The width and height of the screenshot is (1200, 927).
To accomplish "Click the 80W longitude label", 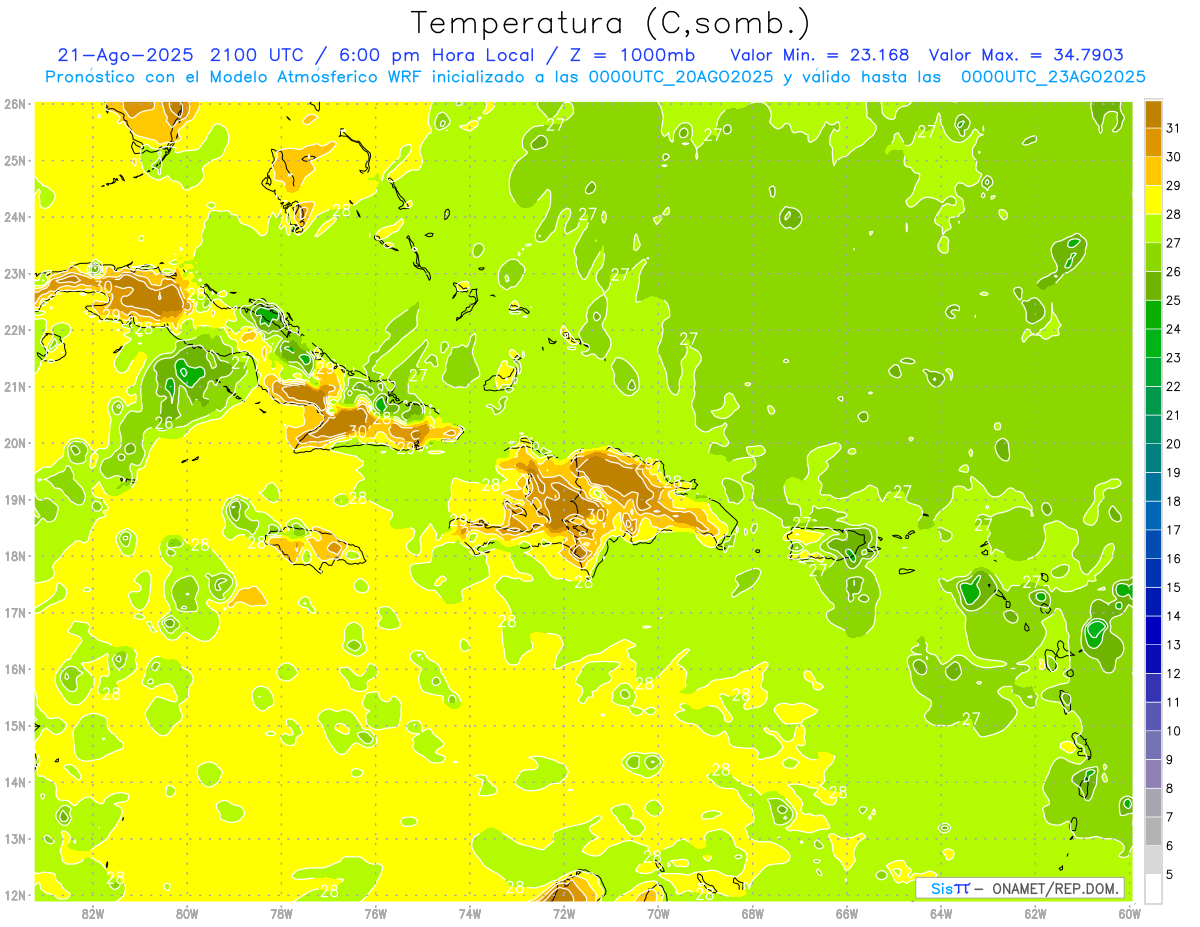I will pyautogui.click(x=187, y=913).
